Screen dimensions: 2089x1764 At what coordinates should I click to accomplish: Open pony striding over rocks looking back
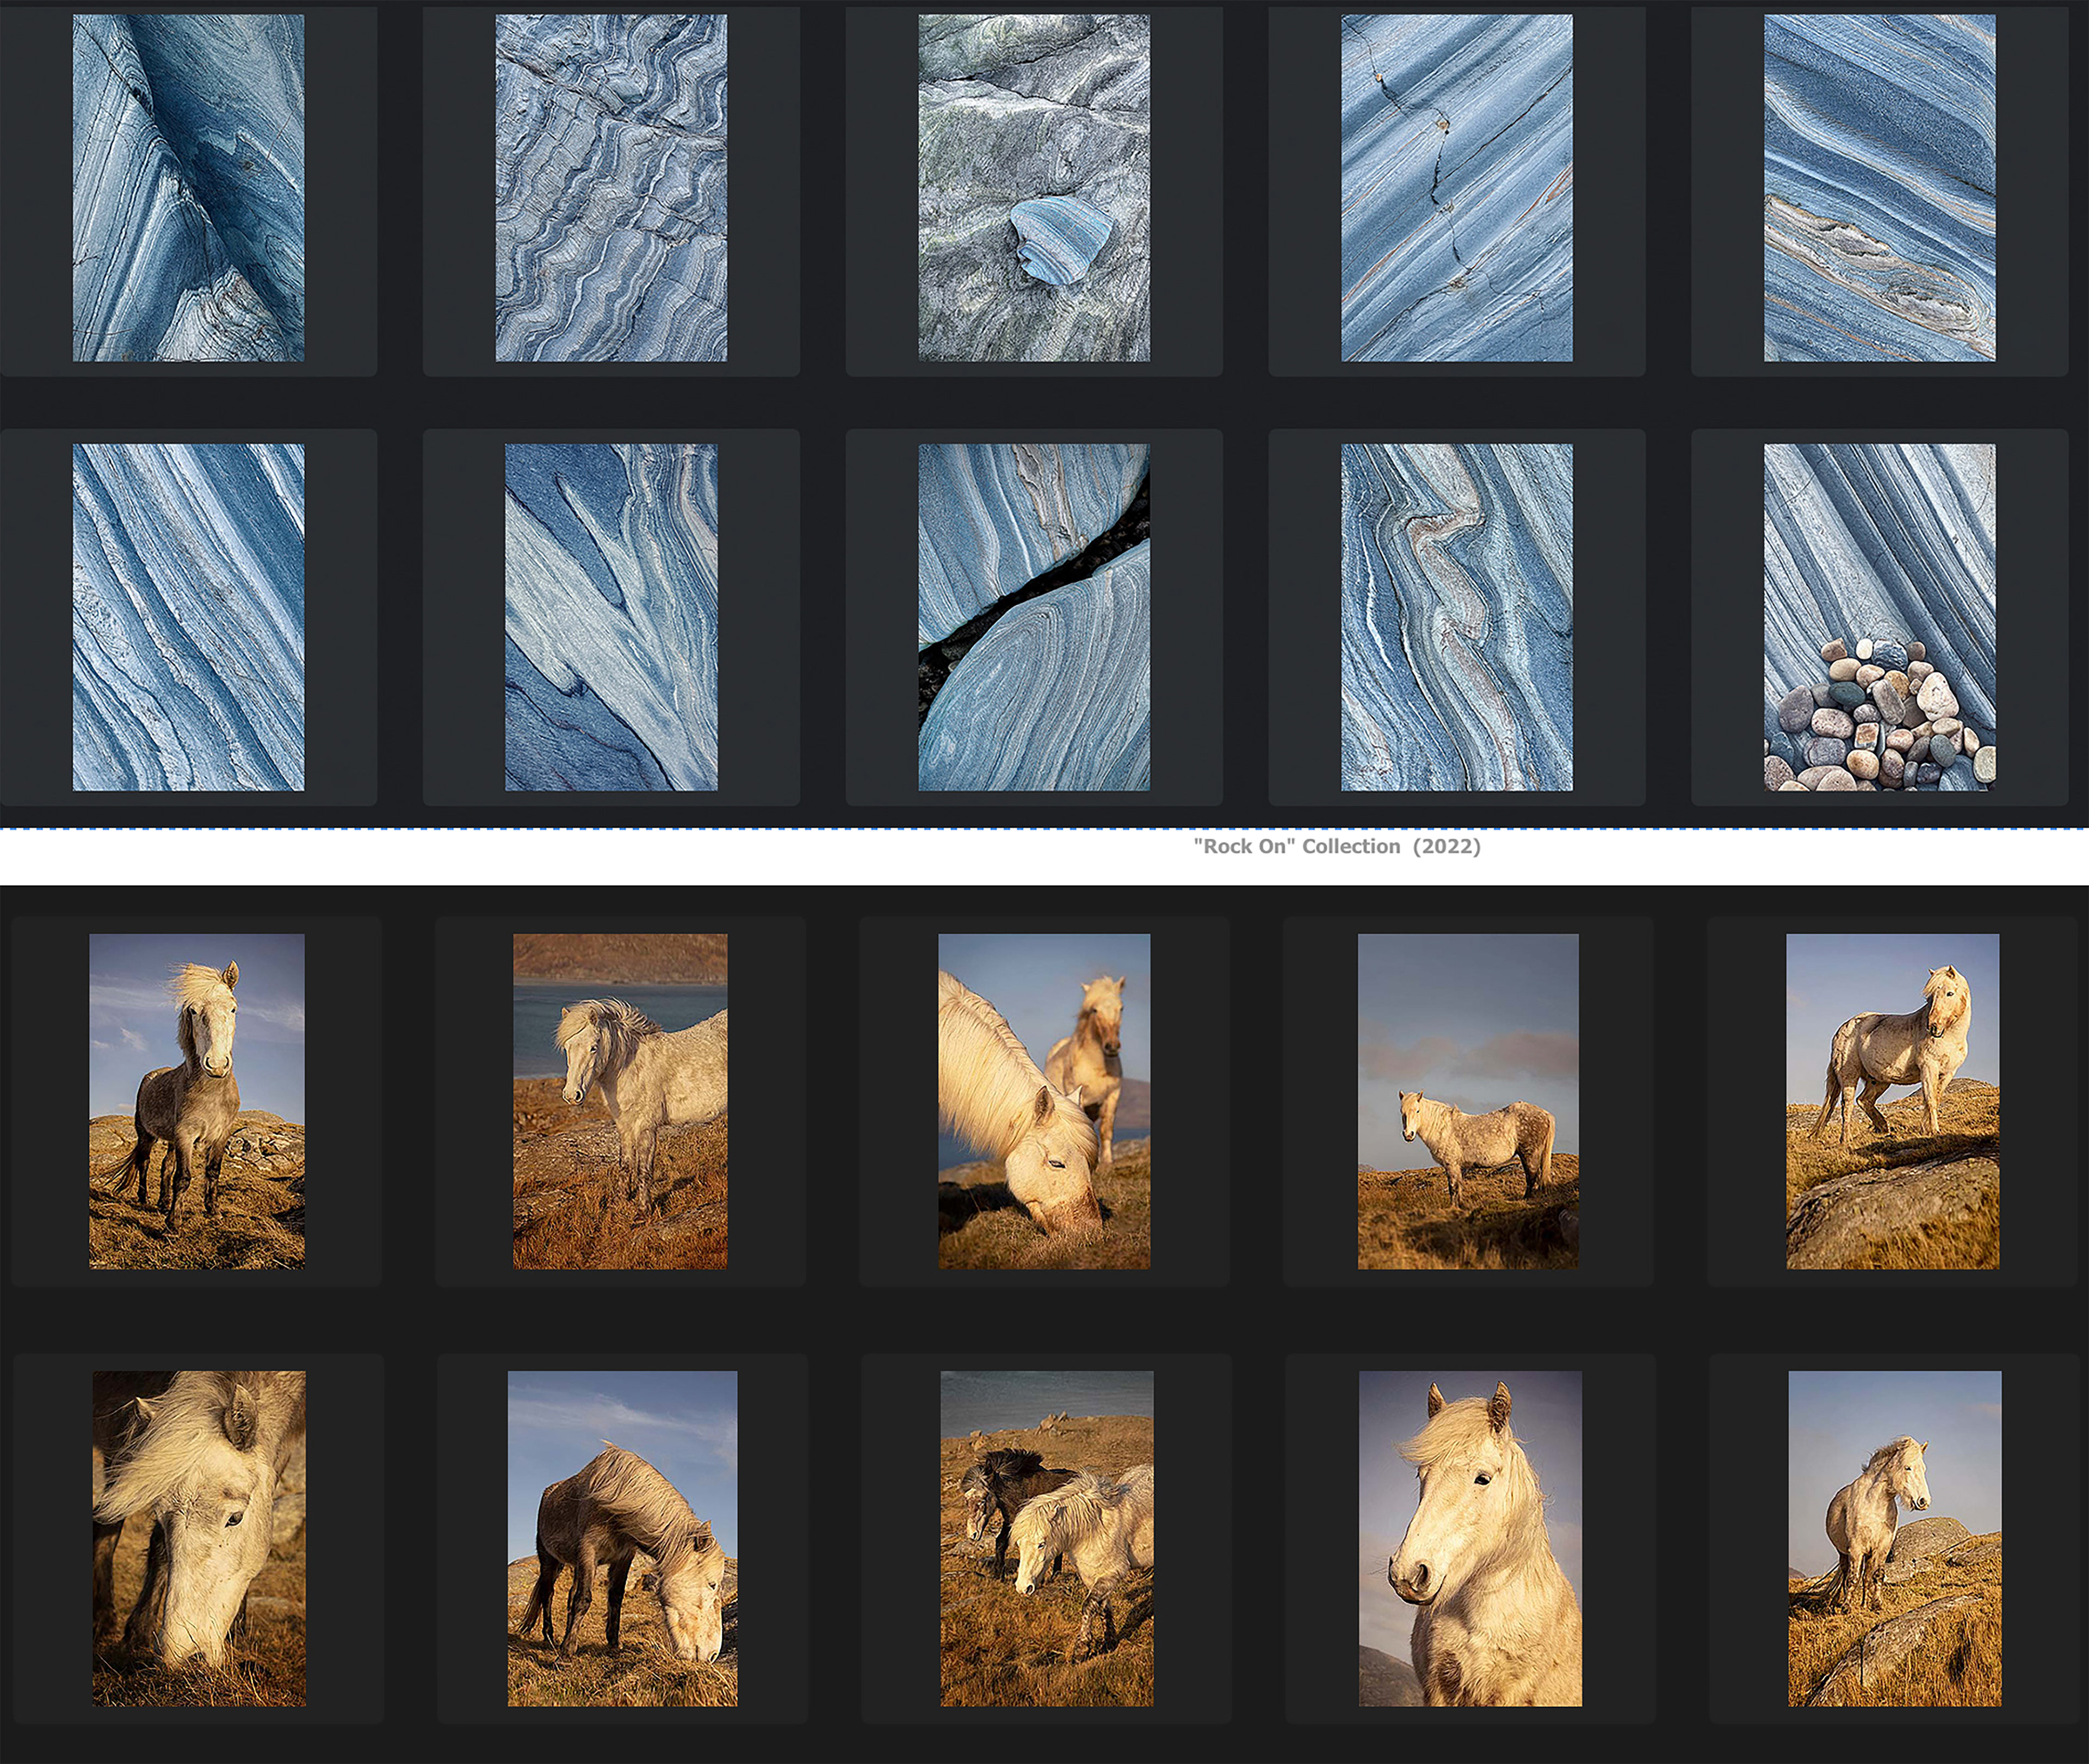point(1893,1101)
